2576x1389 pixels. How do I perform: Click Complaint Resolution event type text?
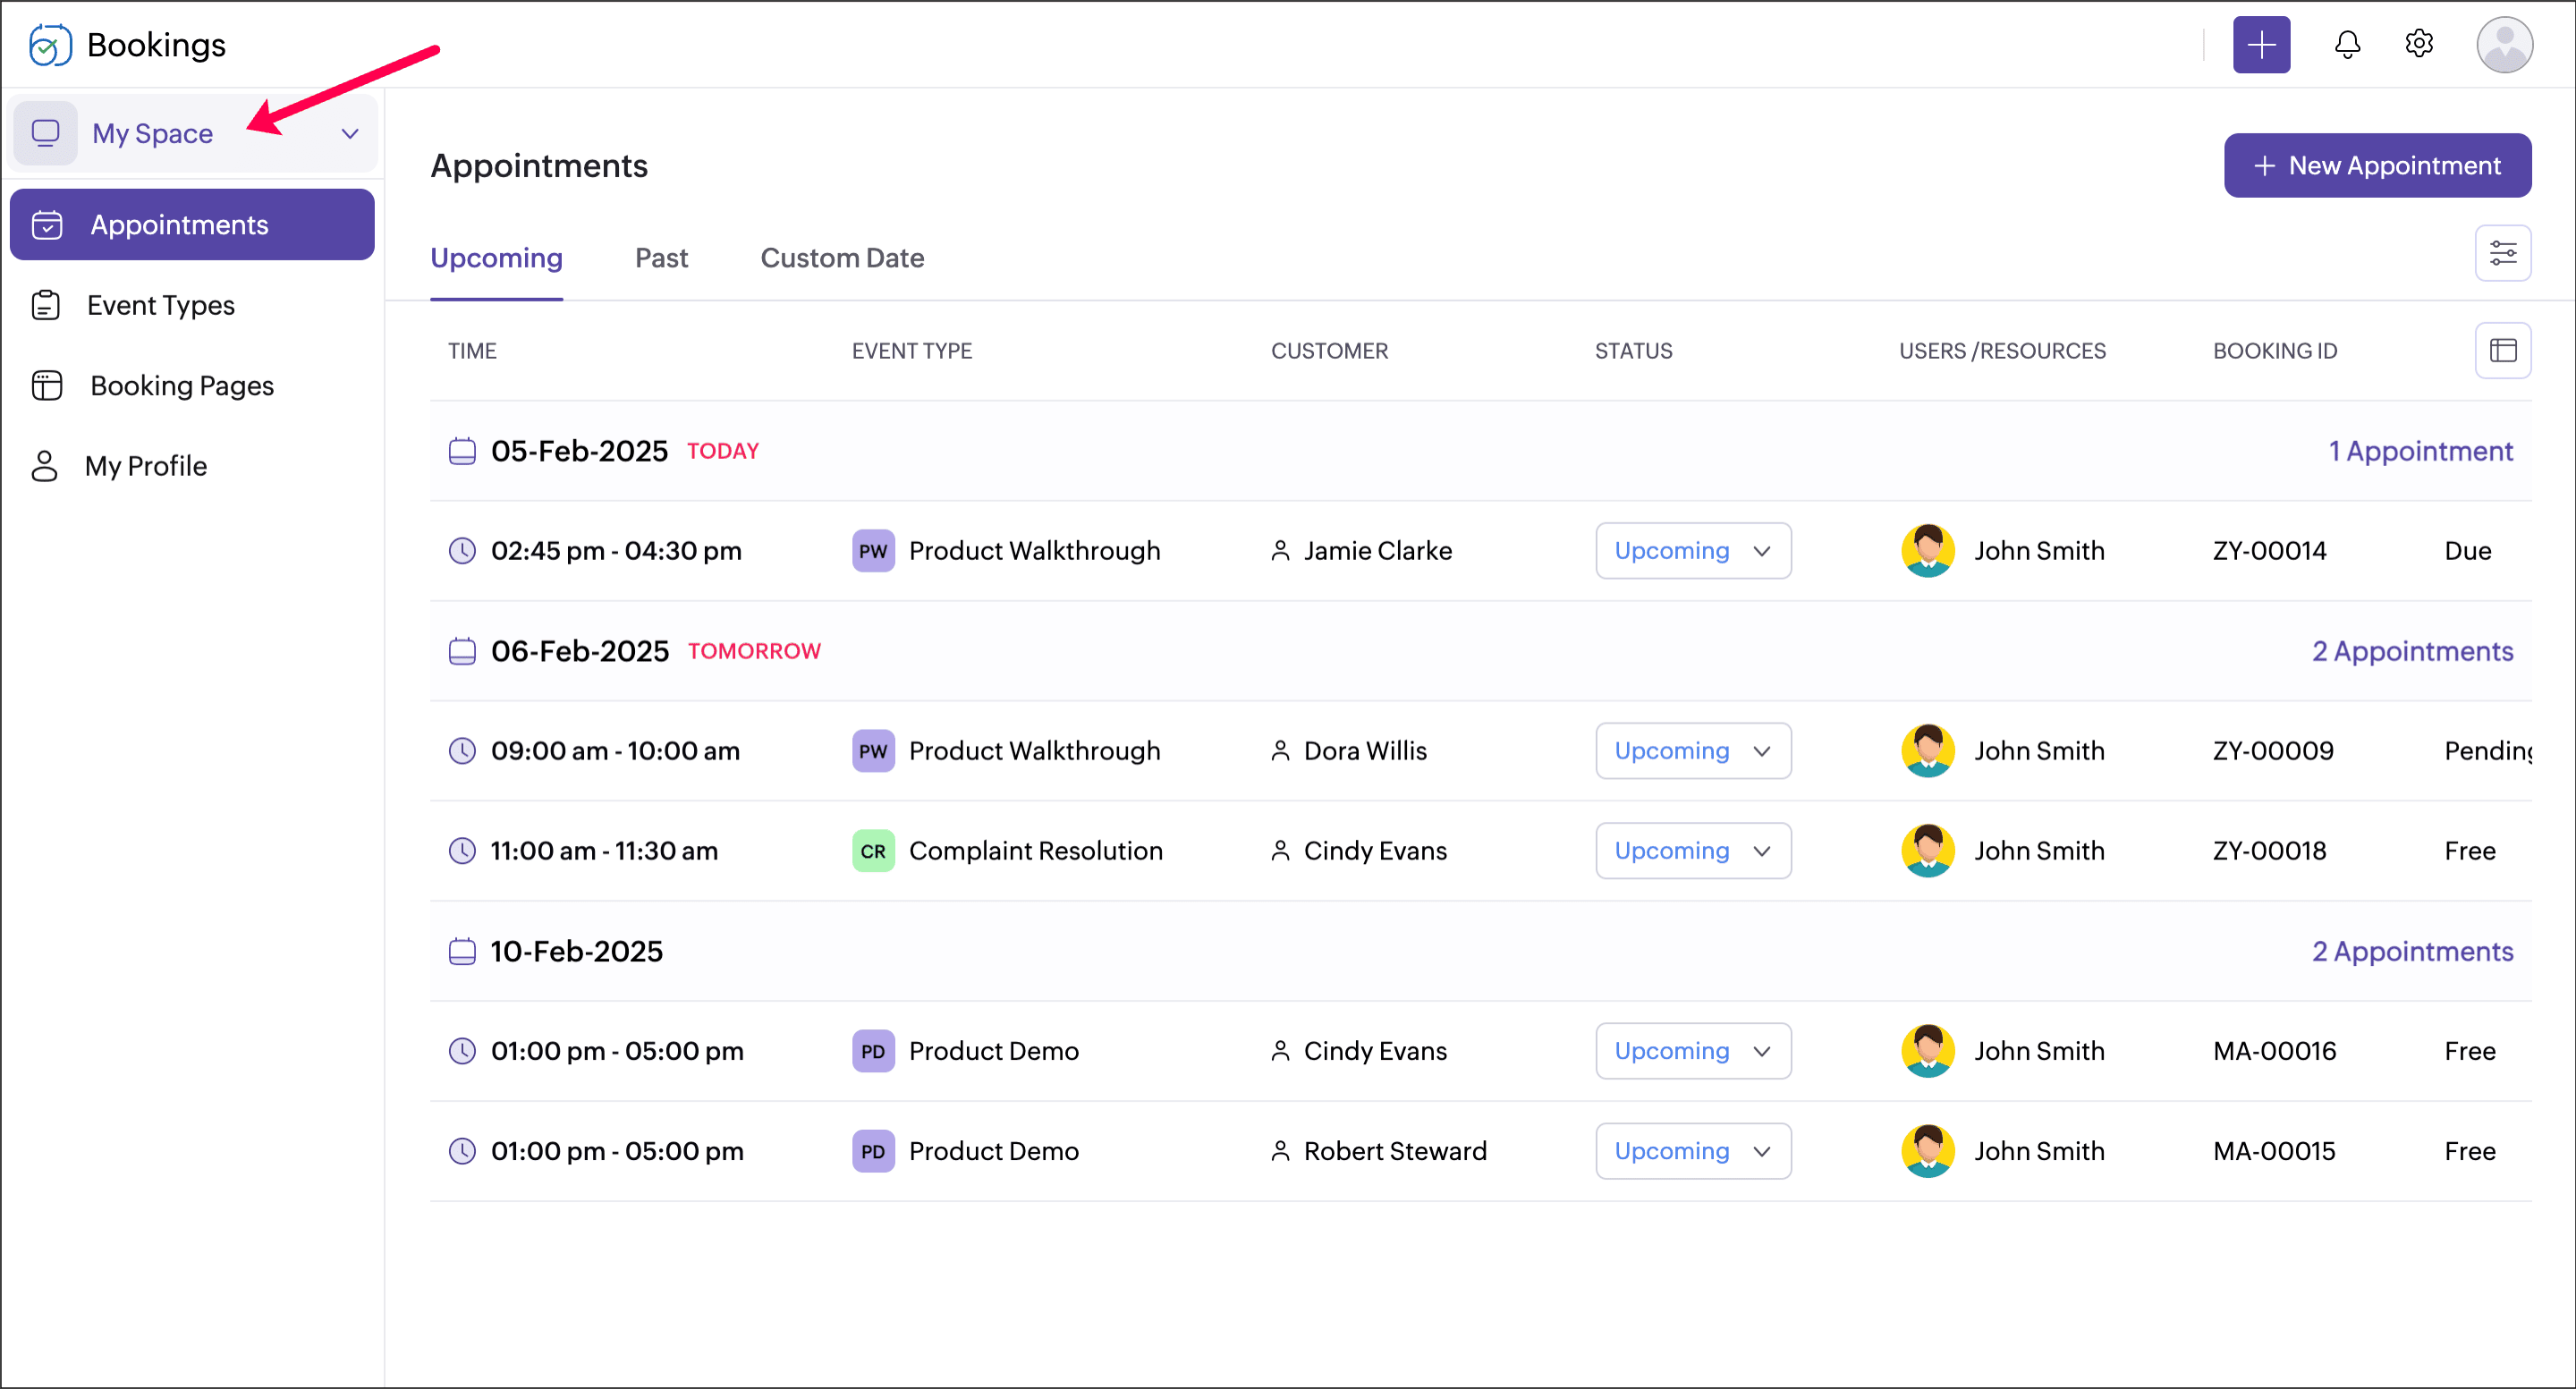pyautogui.click(x=1035, y=851)
